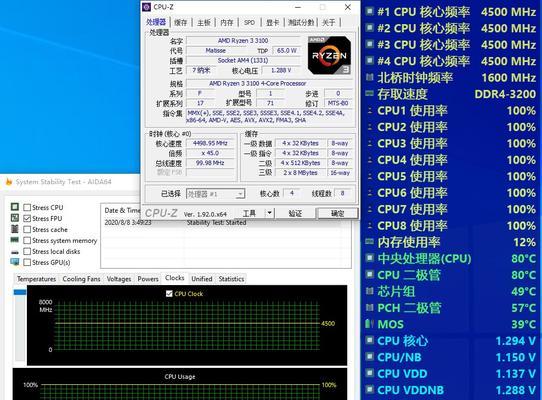
Task: Expand the 工具 dropdown arrow in CPU-Z
Action: pyautogui.click(x=270, y=213)
